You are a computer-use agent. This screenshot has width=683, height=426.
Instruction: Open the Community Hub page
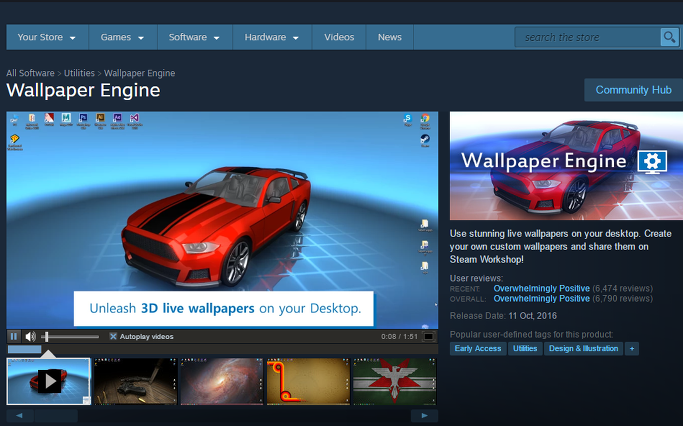(633, 90)
